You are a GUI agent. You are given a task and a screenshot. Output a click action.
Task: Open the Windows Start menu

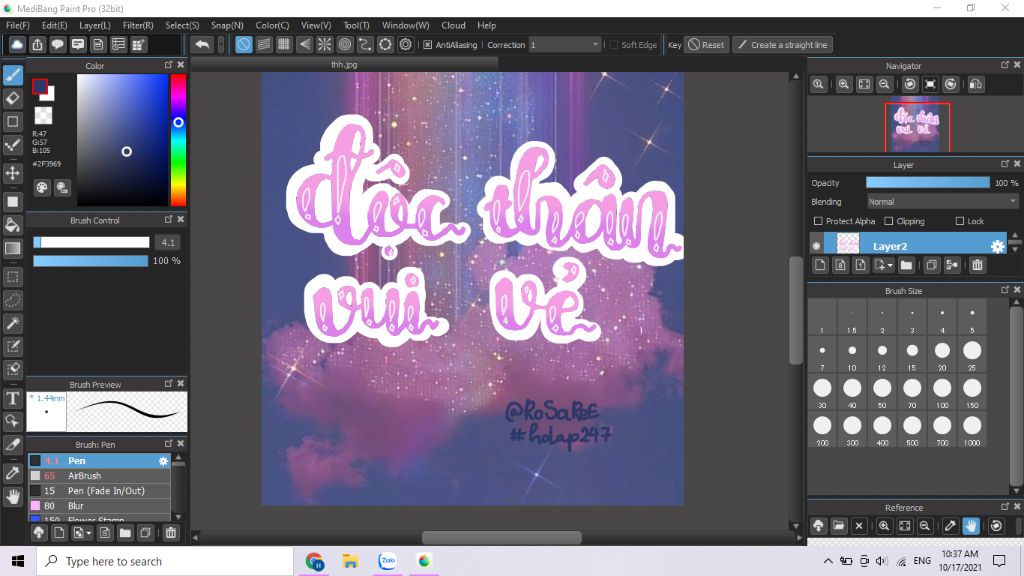tap(18, 561)
